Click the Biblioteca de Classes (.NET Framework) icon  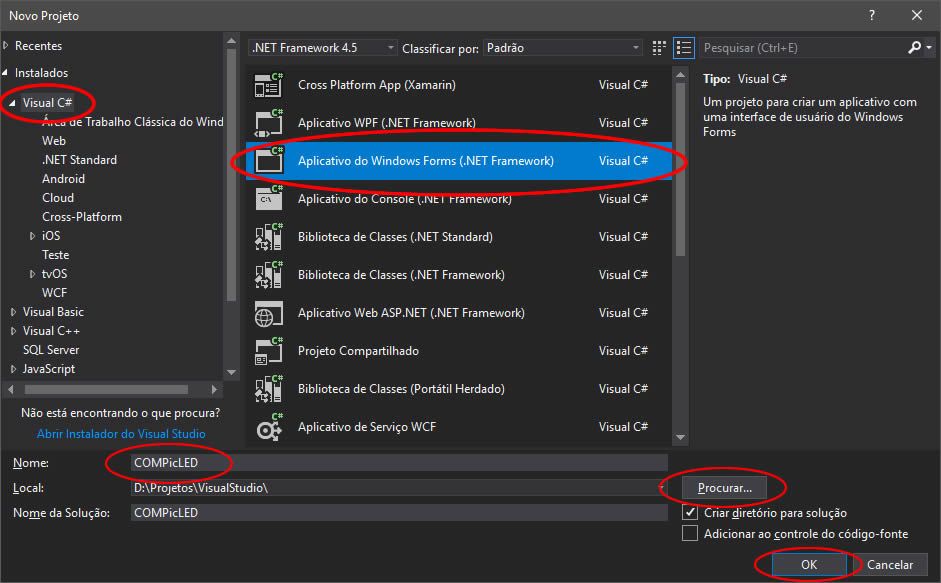click(268, 275)
